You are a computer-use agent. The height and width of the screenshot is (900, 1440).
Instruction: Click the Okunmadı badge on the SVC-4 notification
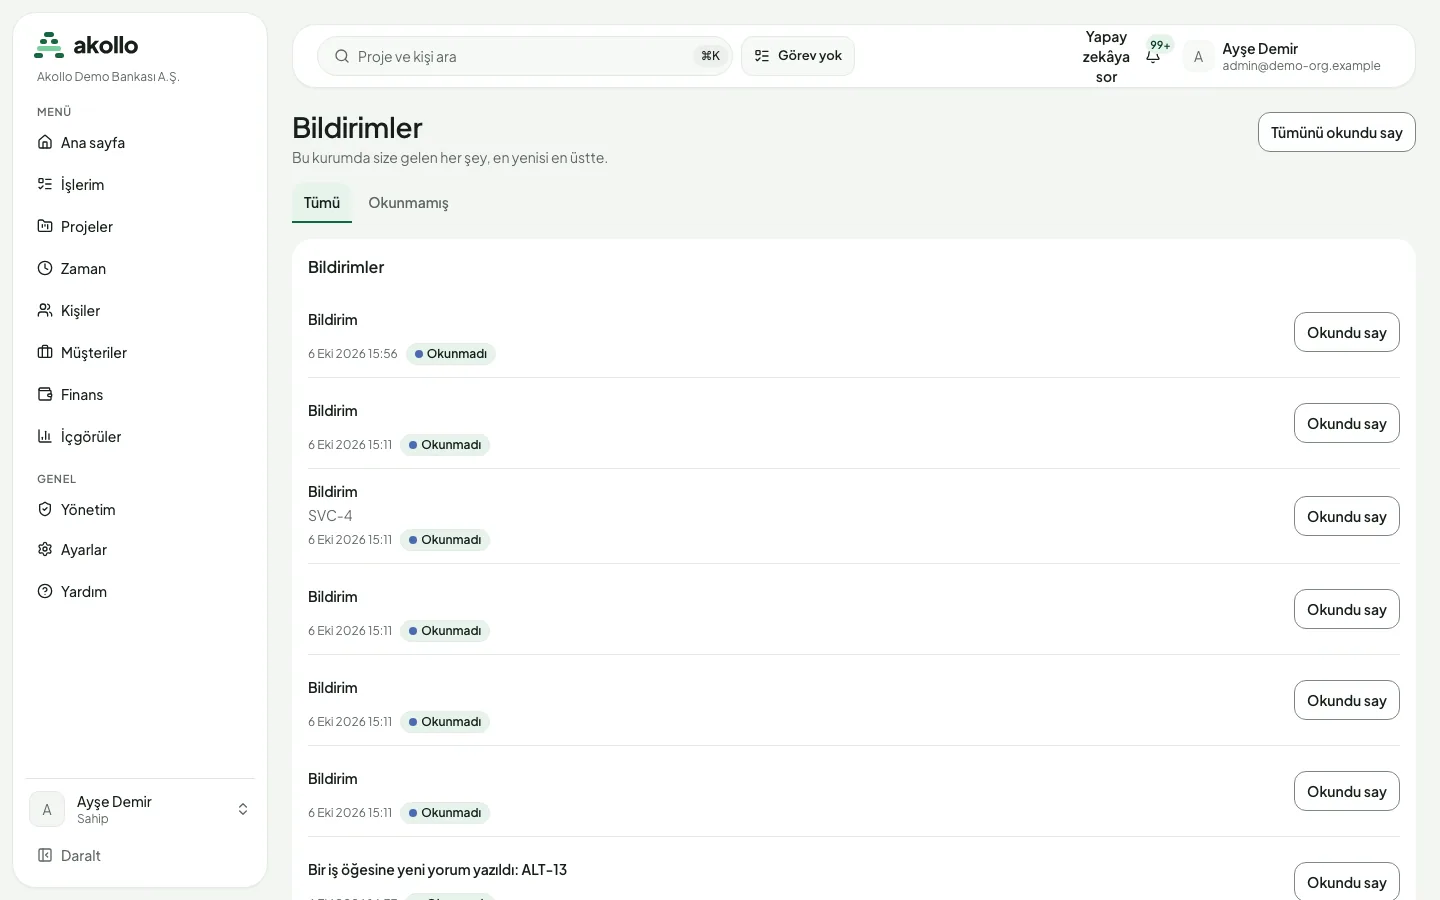[445, 540]
